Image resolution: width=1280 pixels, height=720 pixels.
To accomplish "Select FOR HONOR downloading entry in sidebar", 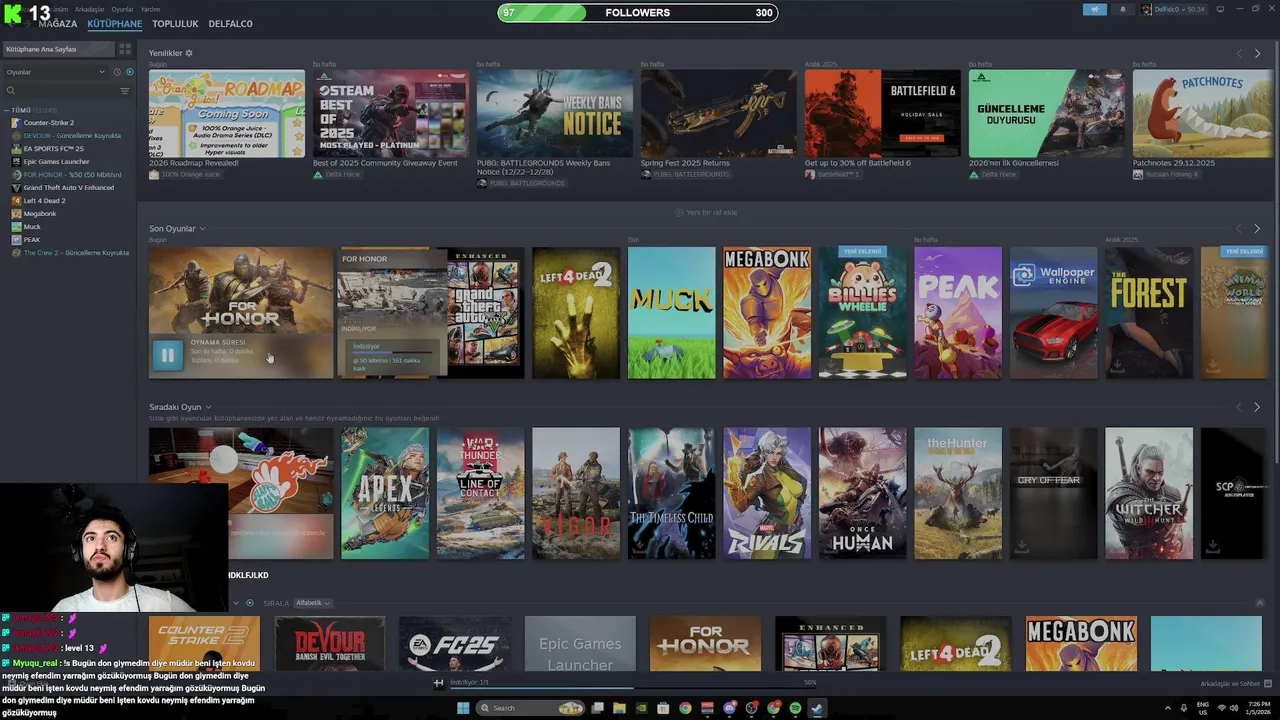I will tap(68, 175).
